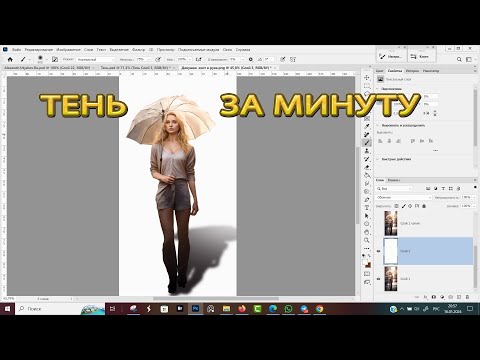
Task: Select the Zoom tool in the tools panel
Action: pyautogui.click(x=367, y=240)
